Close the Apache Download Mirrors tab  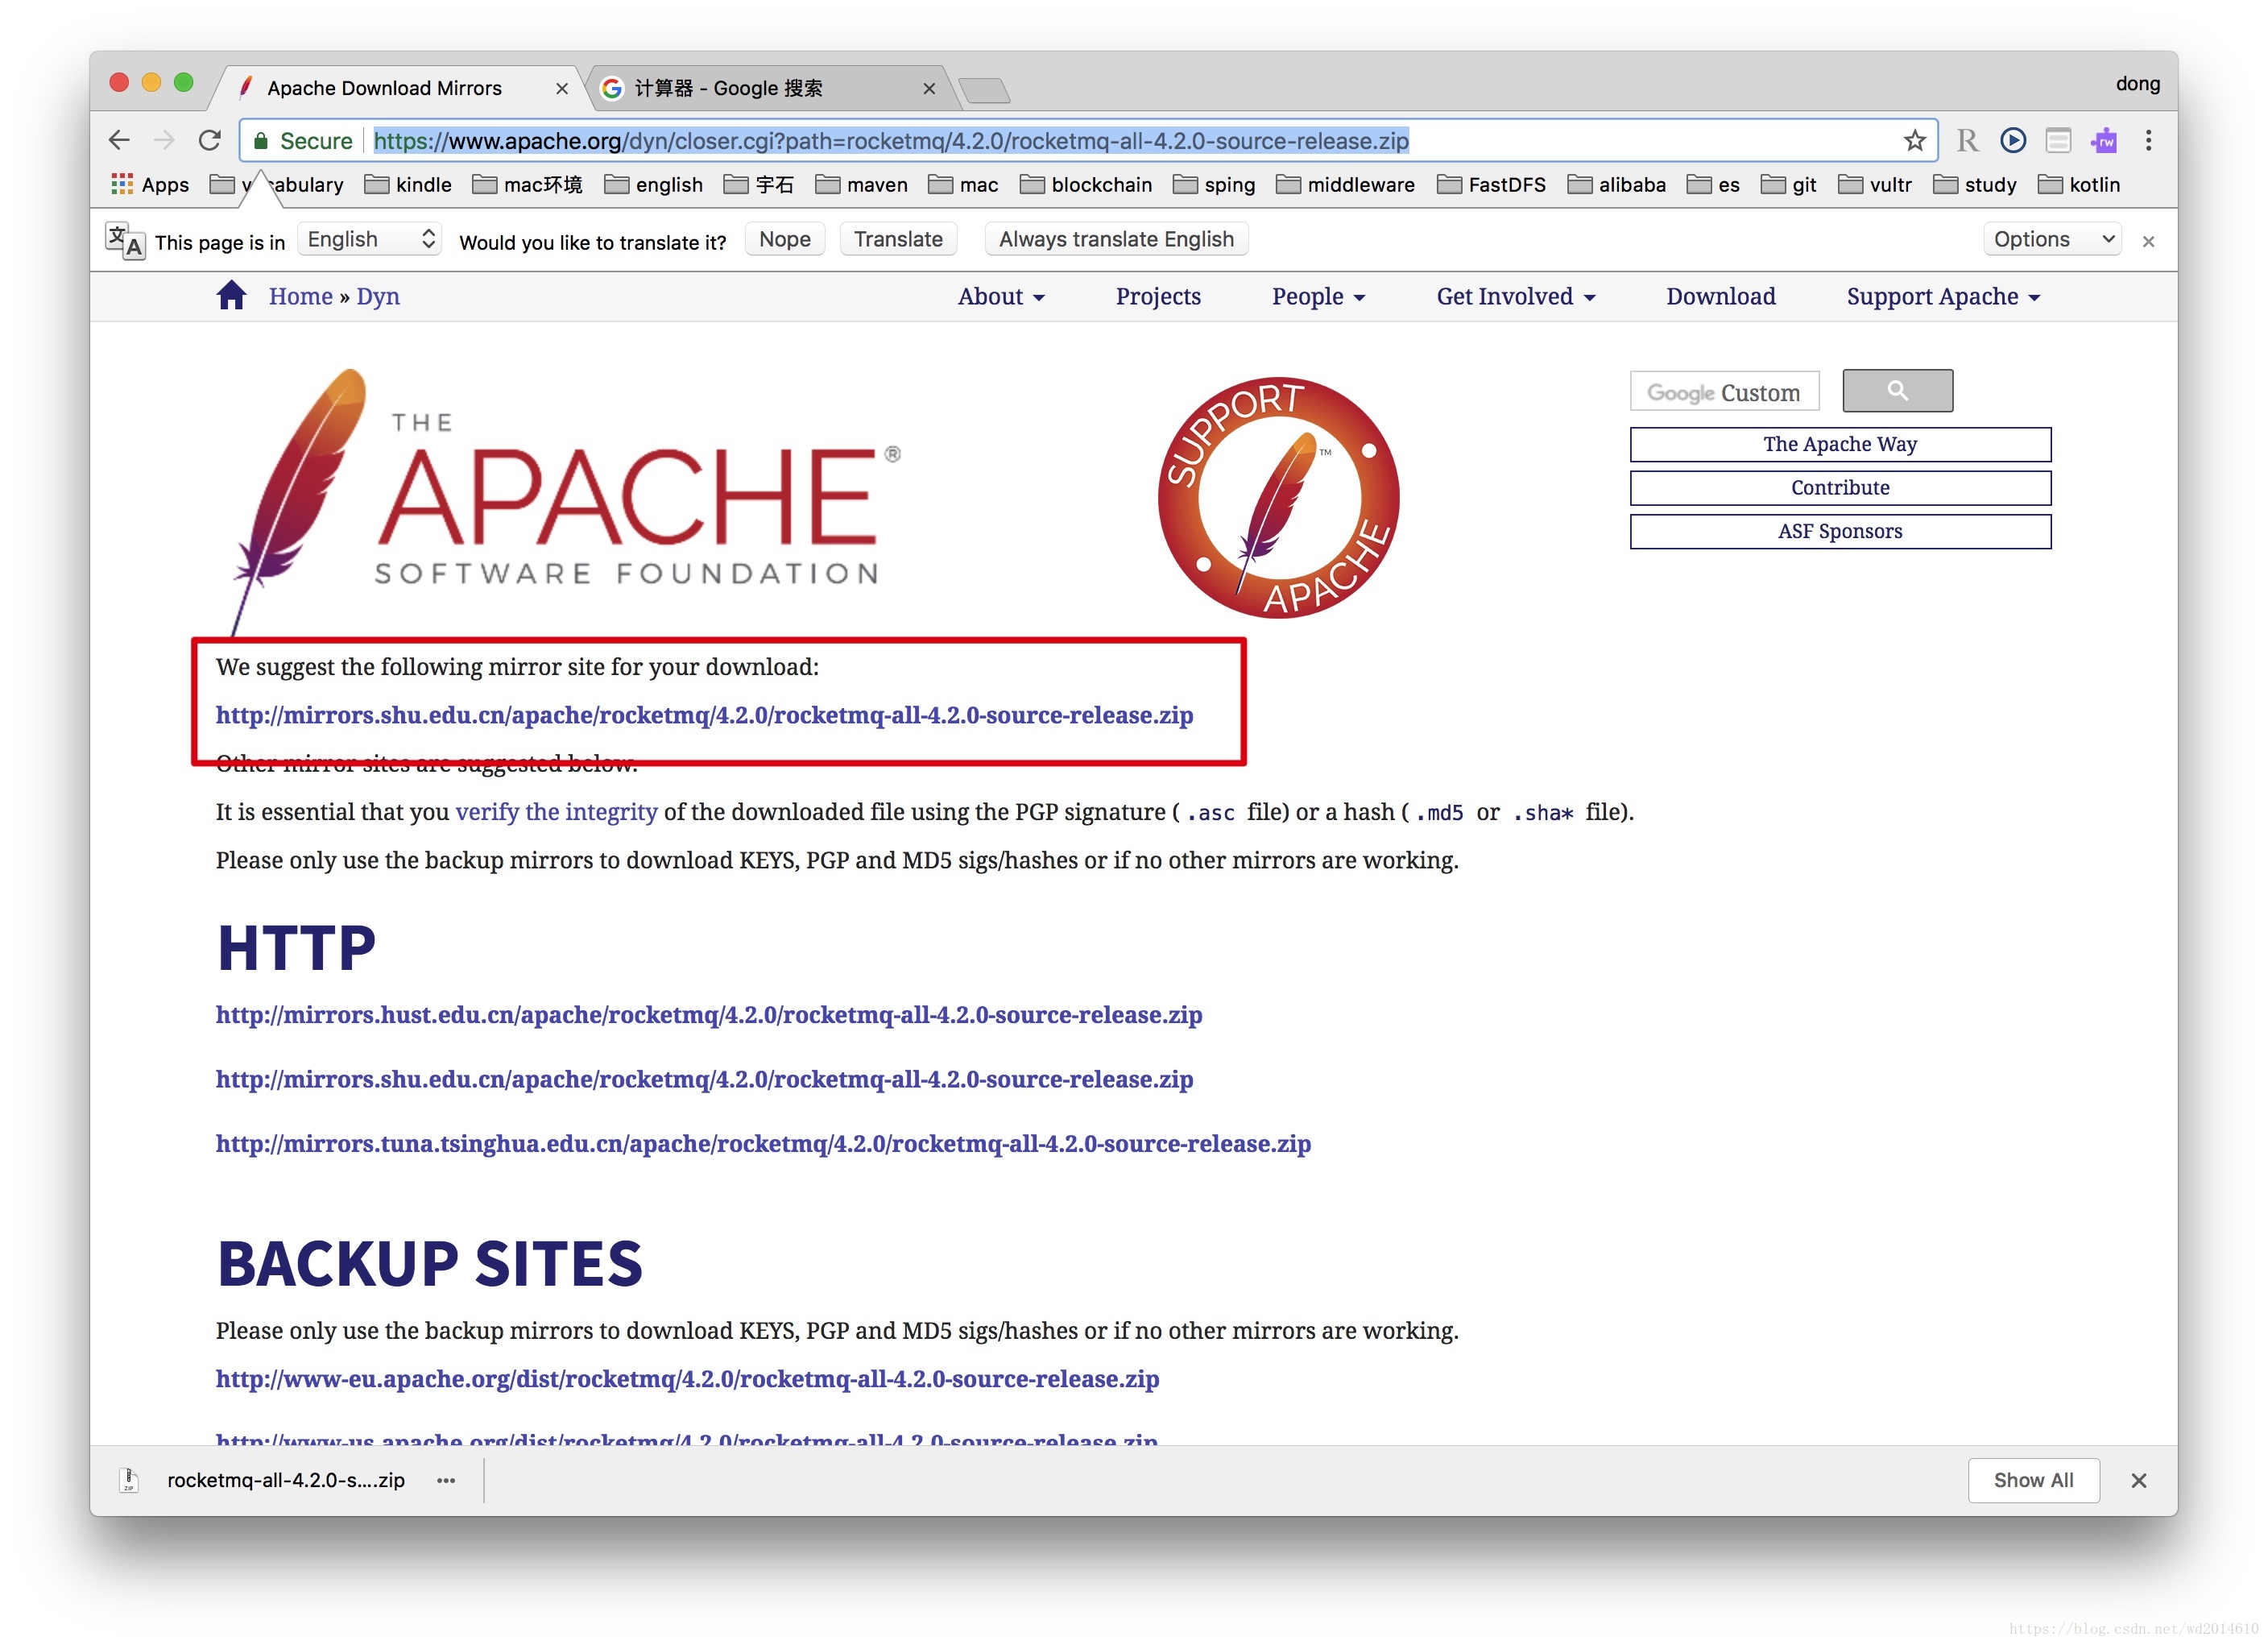pyautogui.click(x=562, y=89)
